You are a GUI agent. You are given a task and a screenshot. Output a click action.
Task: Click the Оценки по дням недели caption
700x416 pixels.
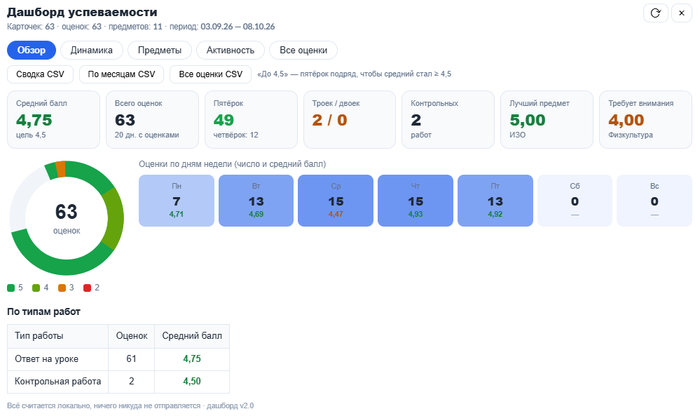click(x=232, y=164)
